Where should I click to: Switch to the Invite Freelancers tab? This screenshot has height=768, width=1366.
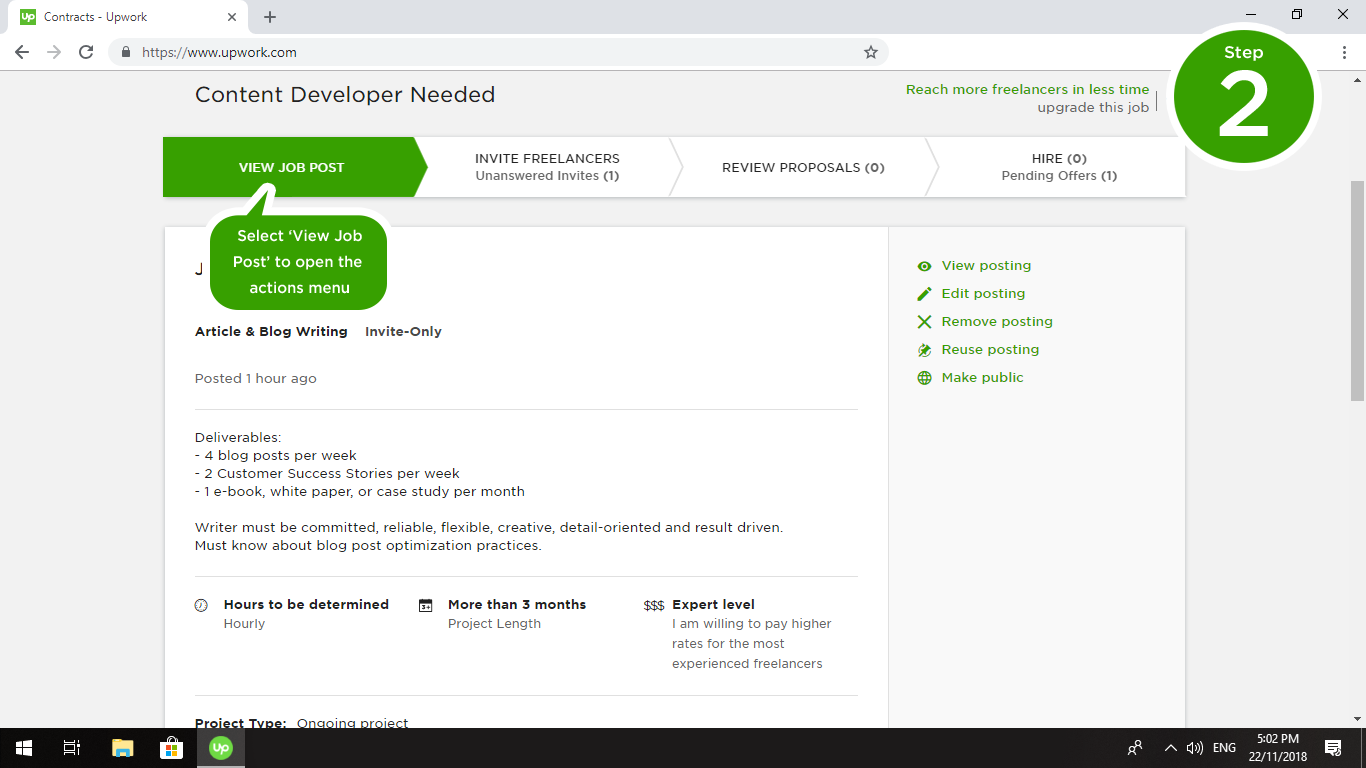547,167
